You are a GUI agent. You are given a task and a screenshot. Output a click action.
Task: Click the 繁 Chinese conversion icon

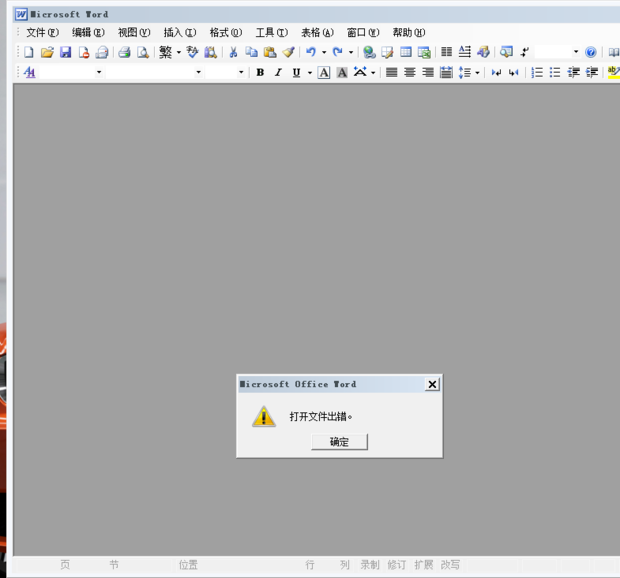pyautogui.click(x=165, y=52)
